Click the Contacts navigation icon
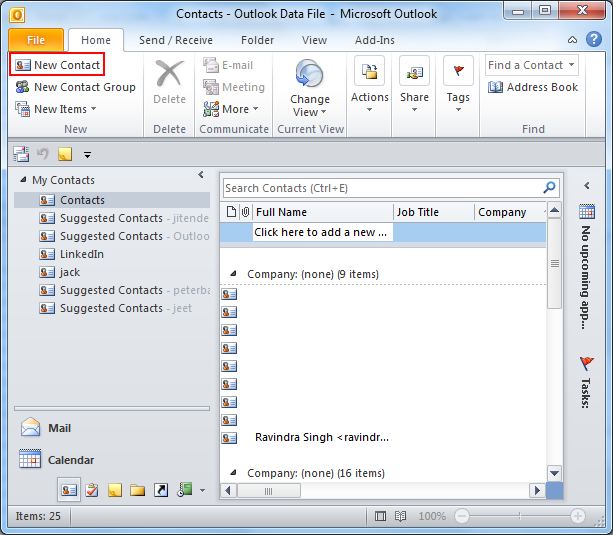This screenshot has width=613, height=535. pos(69,490)
